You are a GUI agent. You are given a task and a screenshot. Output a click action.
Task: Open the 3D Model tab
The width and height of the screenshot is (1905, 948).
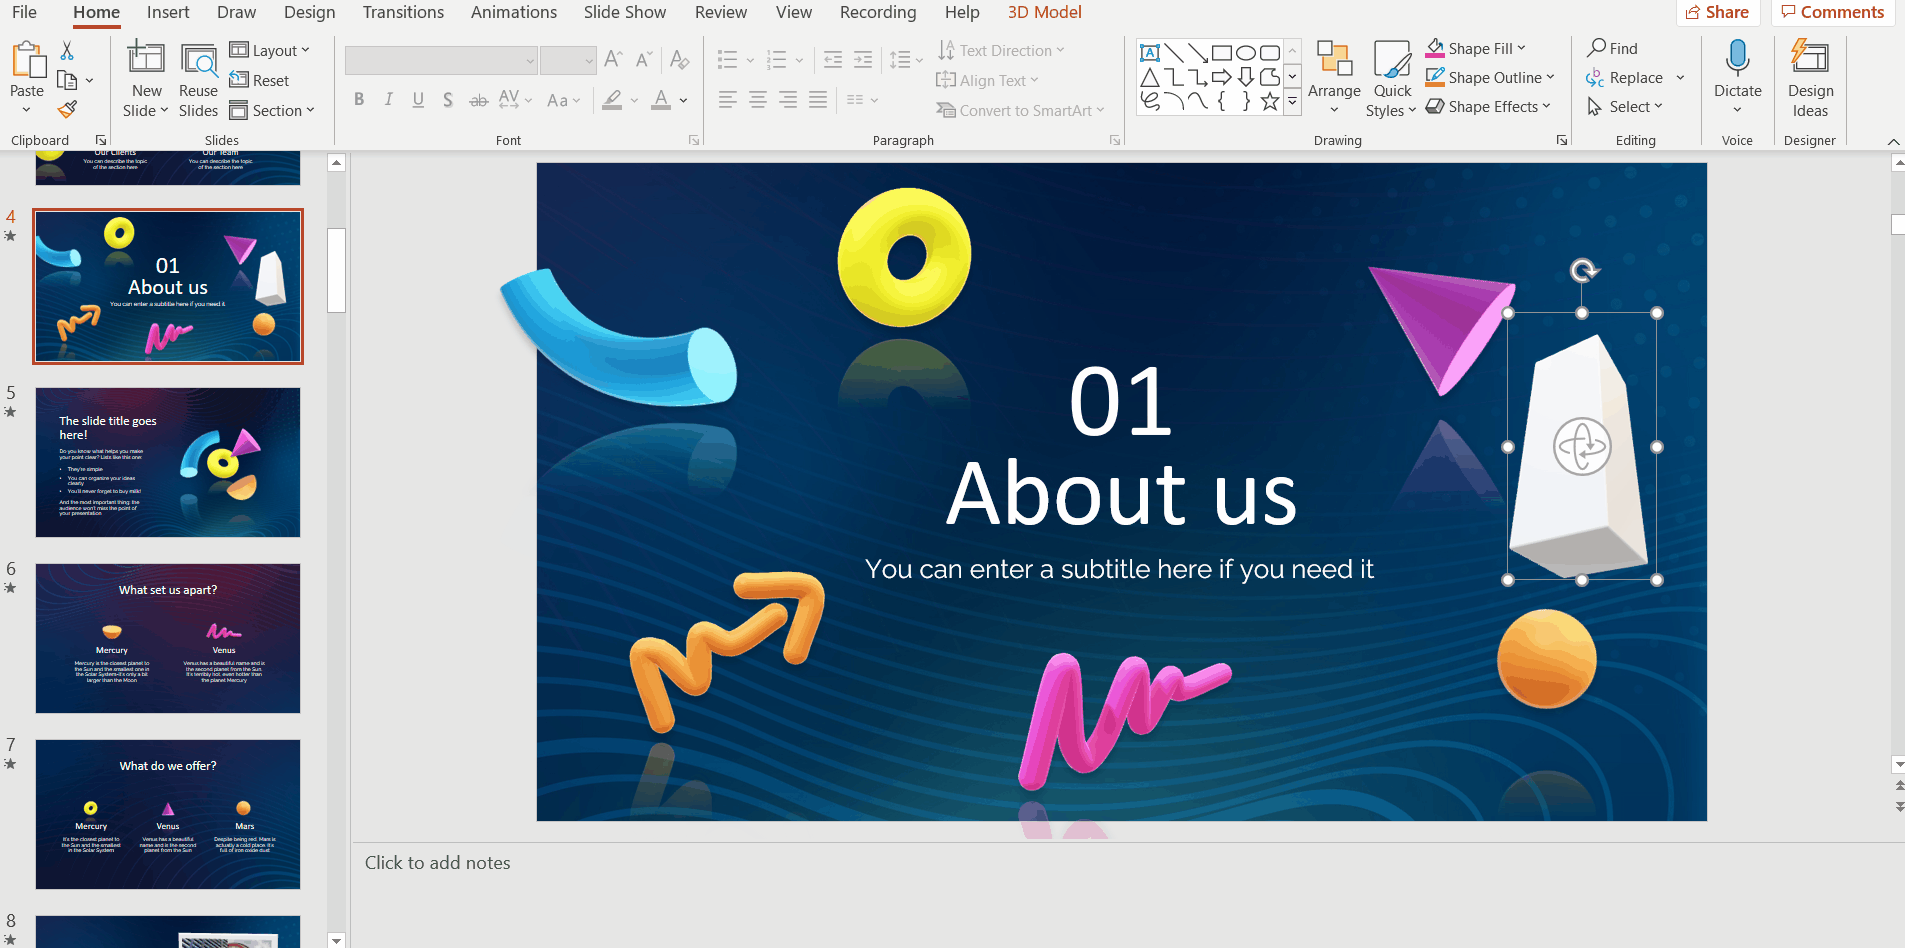(1044, 12)
